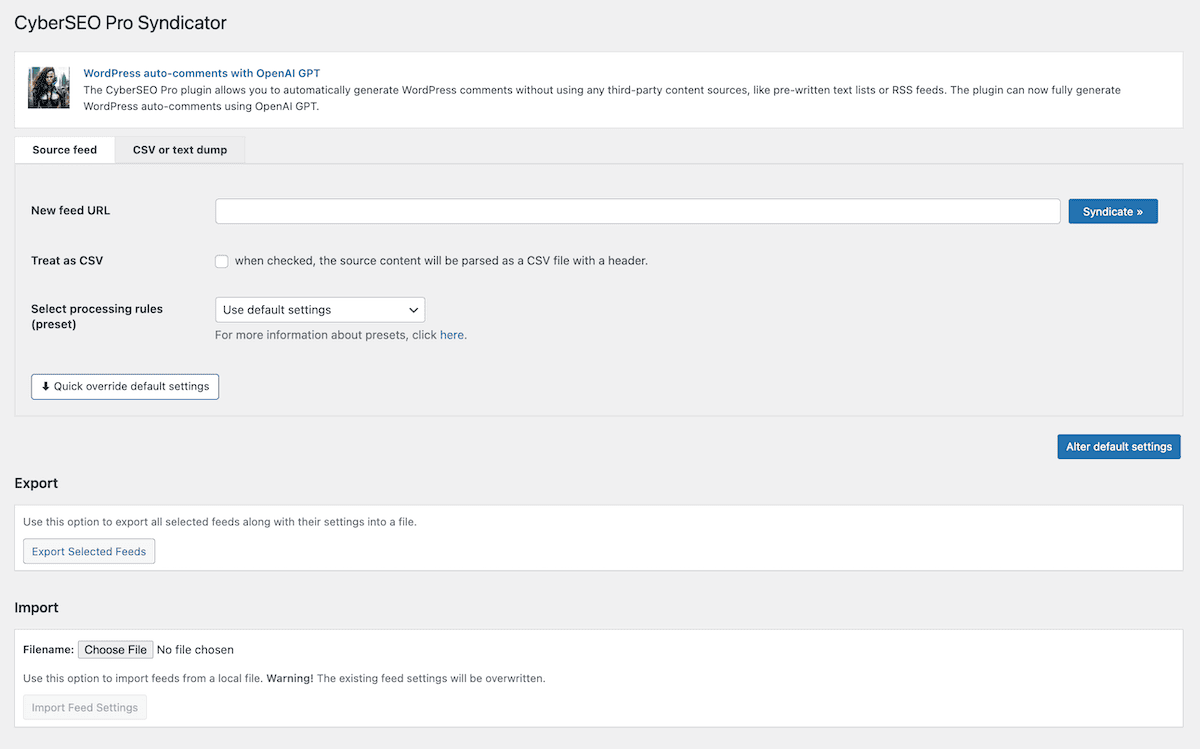Click Choose File for import
Screen dimensions: 1200x749
(115, 650)
